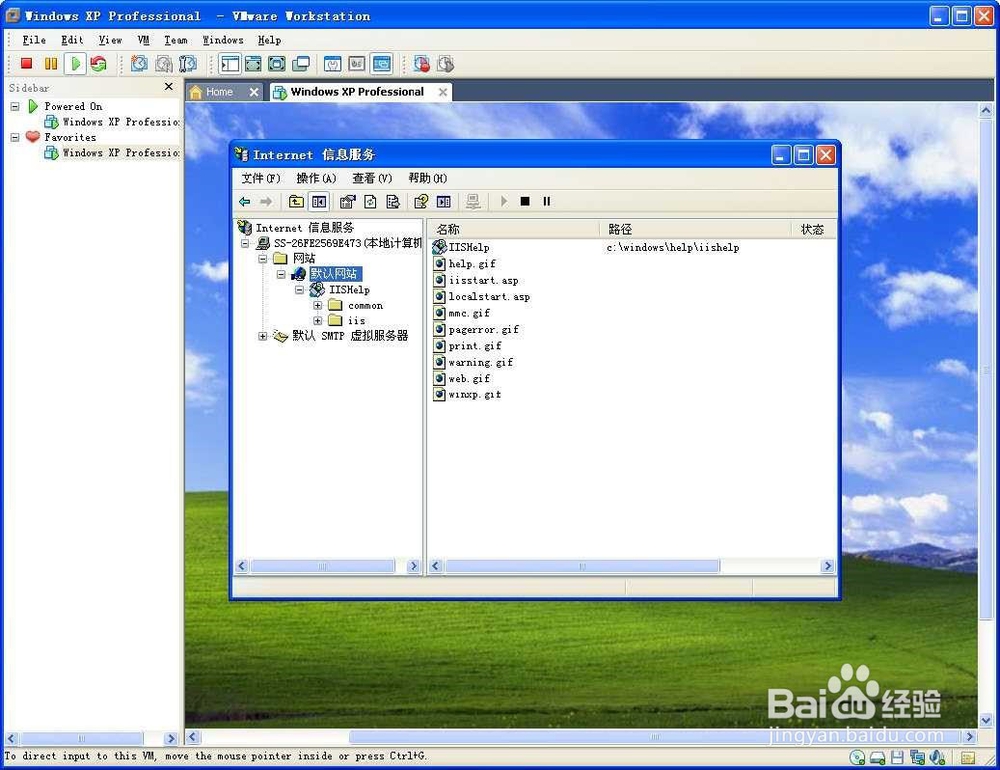Collapse the Powered On group in Sidebar

[x=15, y=107]
